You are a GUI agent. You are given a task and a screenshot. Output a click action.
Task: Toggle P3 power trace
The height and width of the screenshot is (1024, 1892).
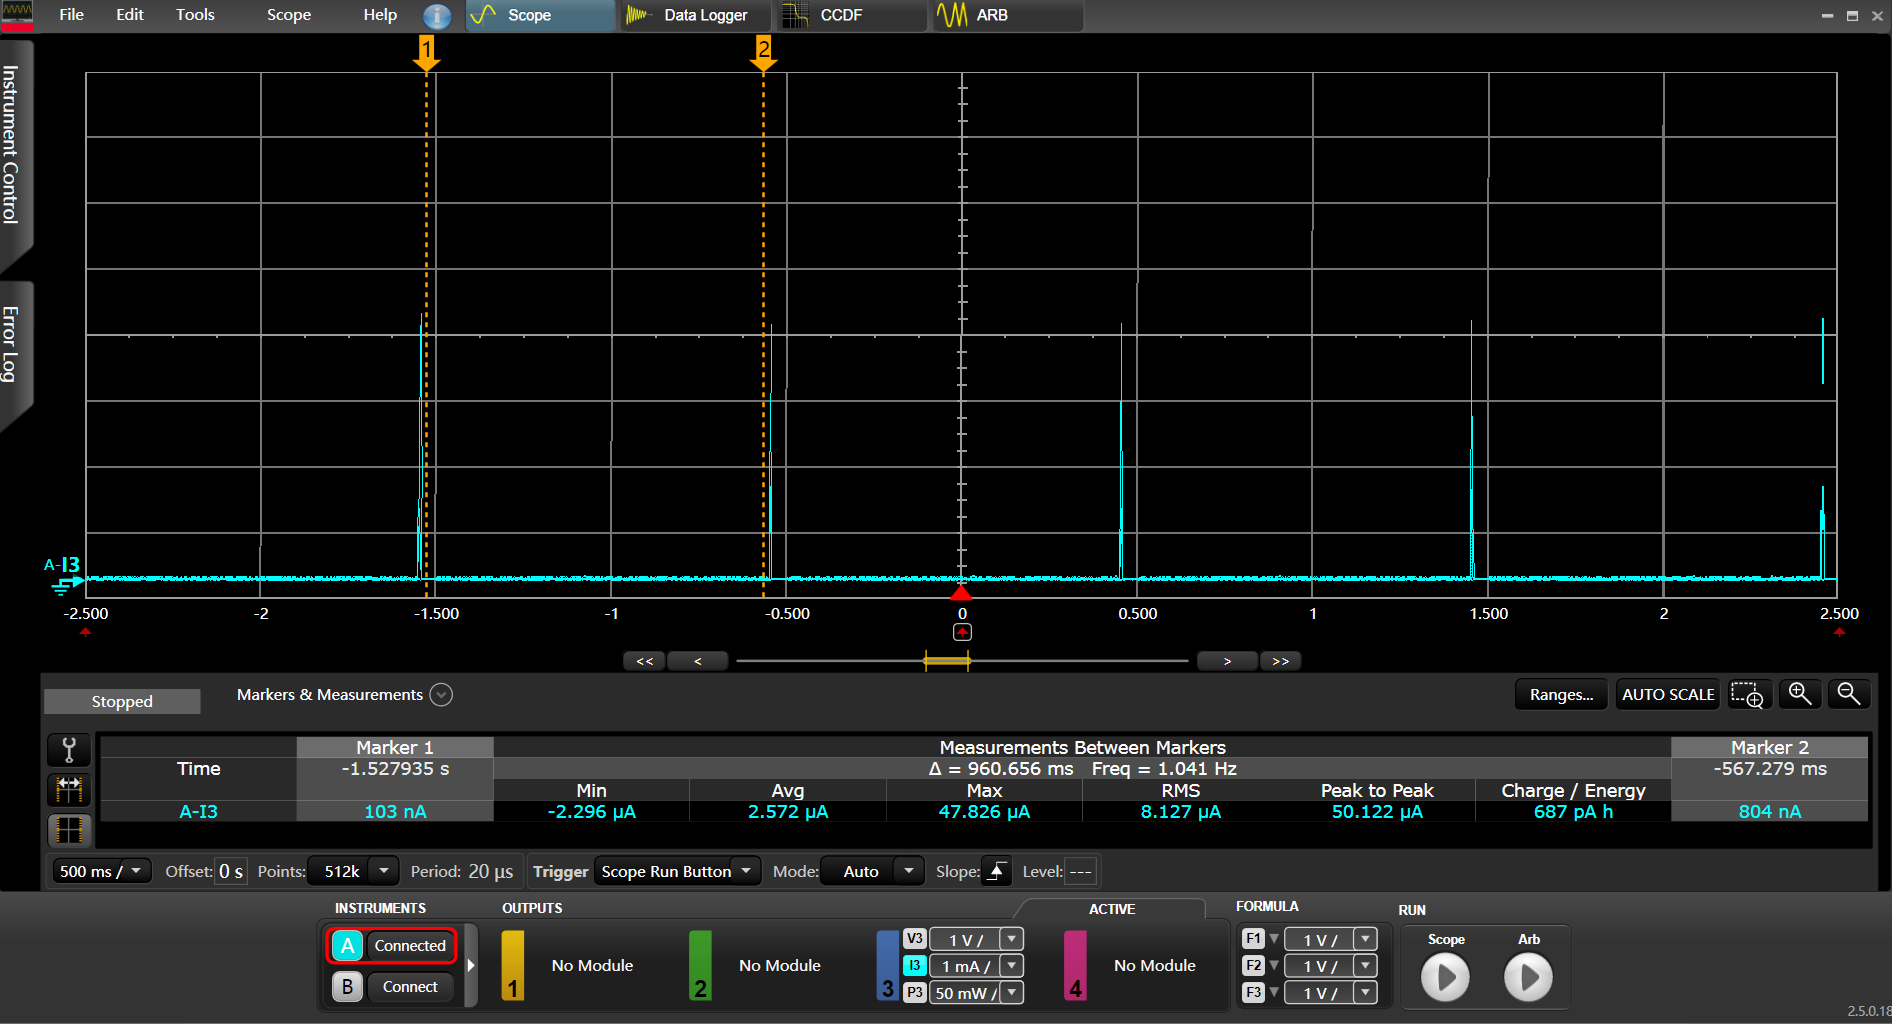[x=914, y=993]
